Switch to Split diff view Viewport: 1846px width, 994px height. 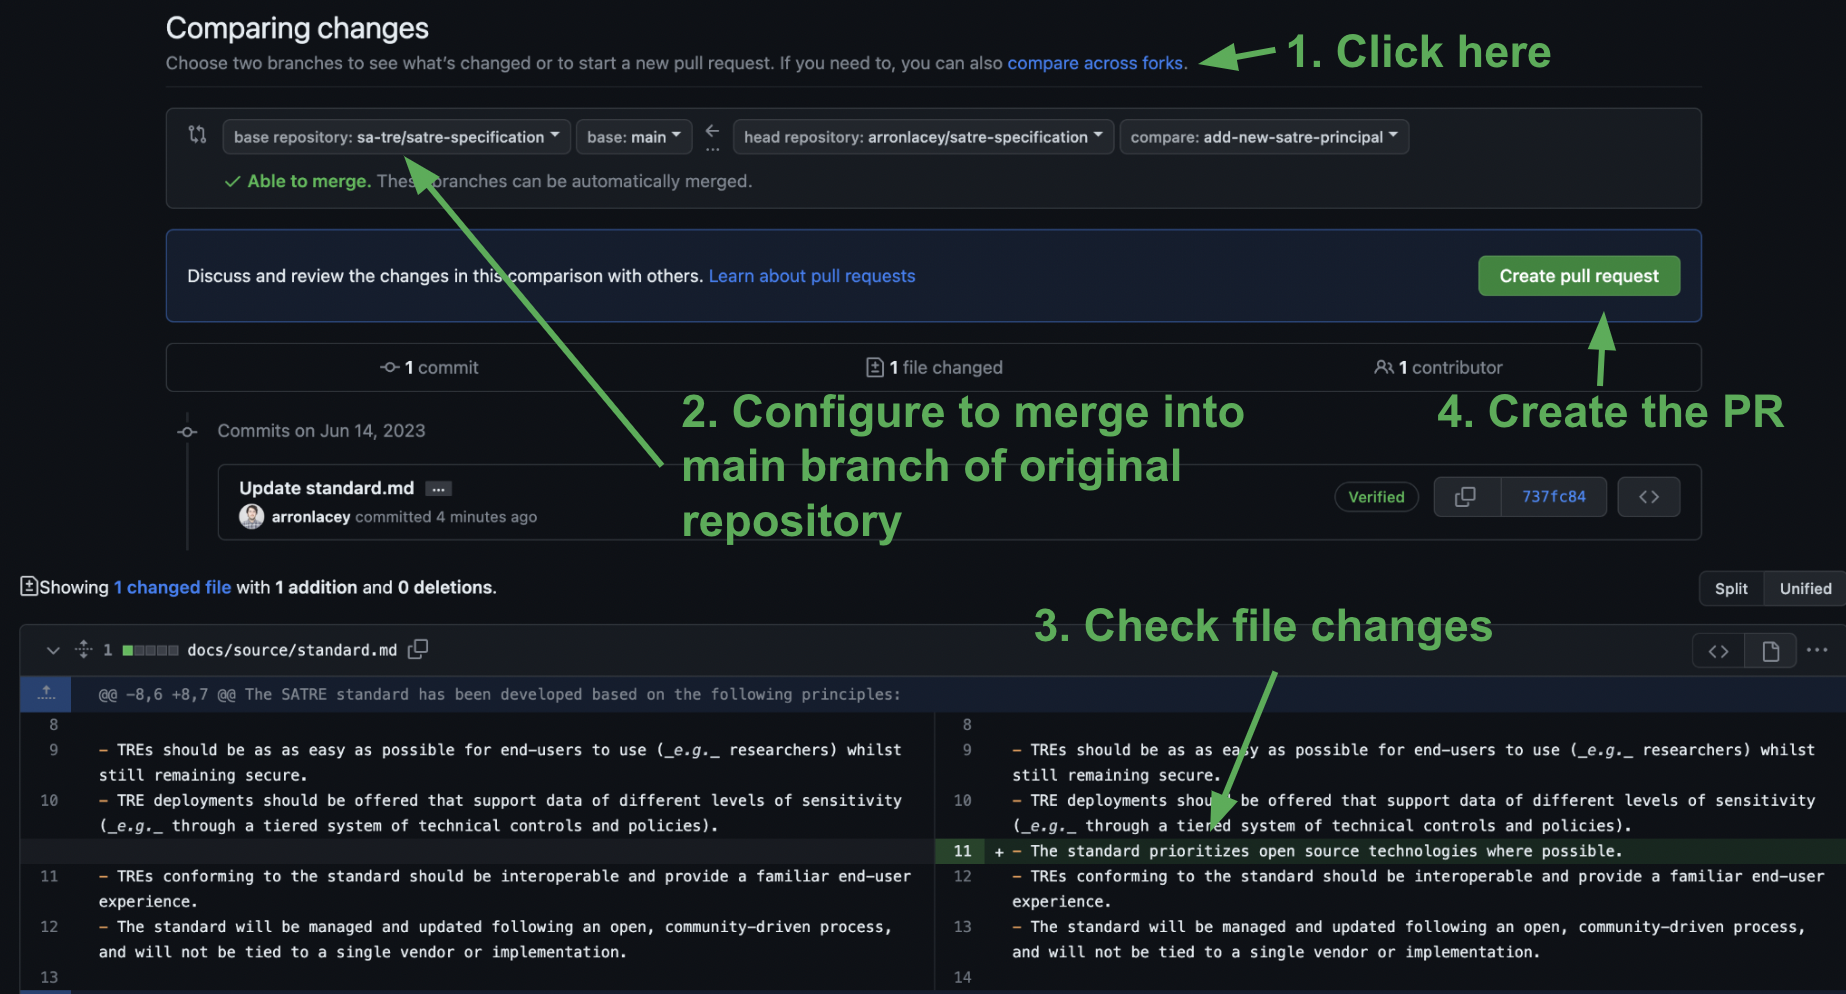click(x=1731, y=589)
